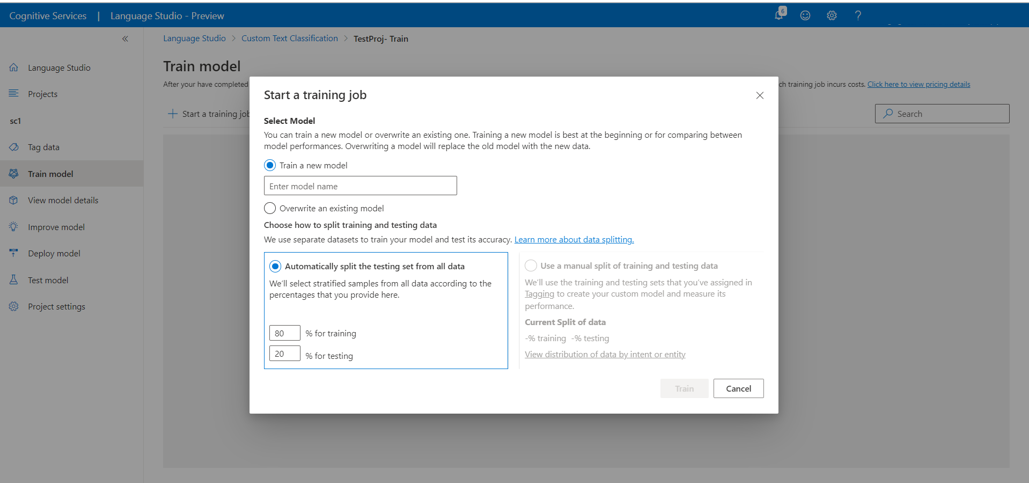The height and width of the screenshot is (483, 1029).
Task: Open View model details in sidebar
Action: [63, 200]
